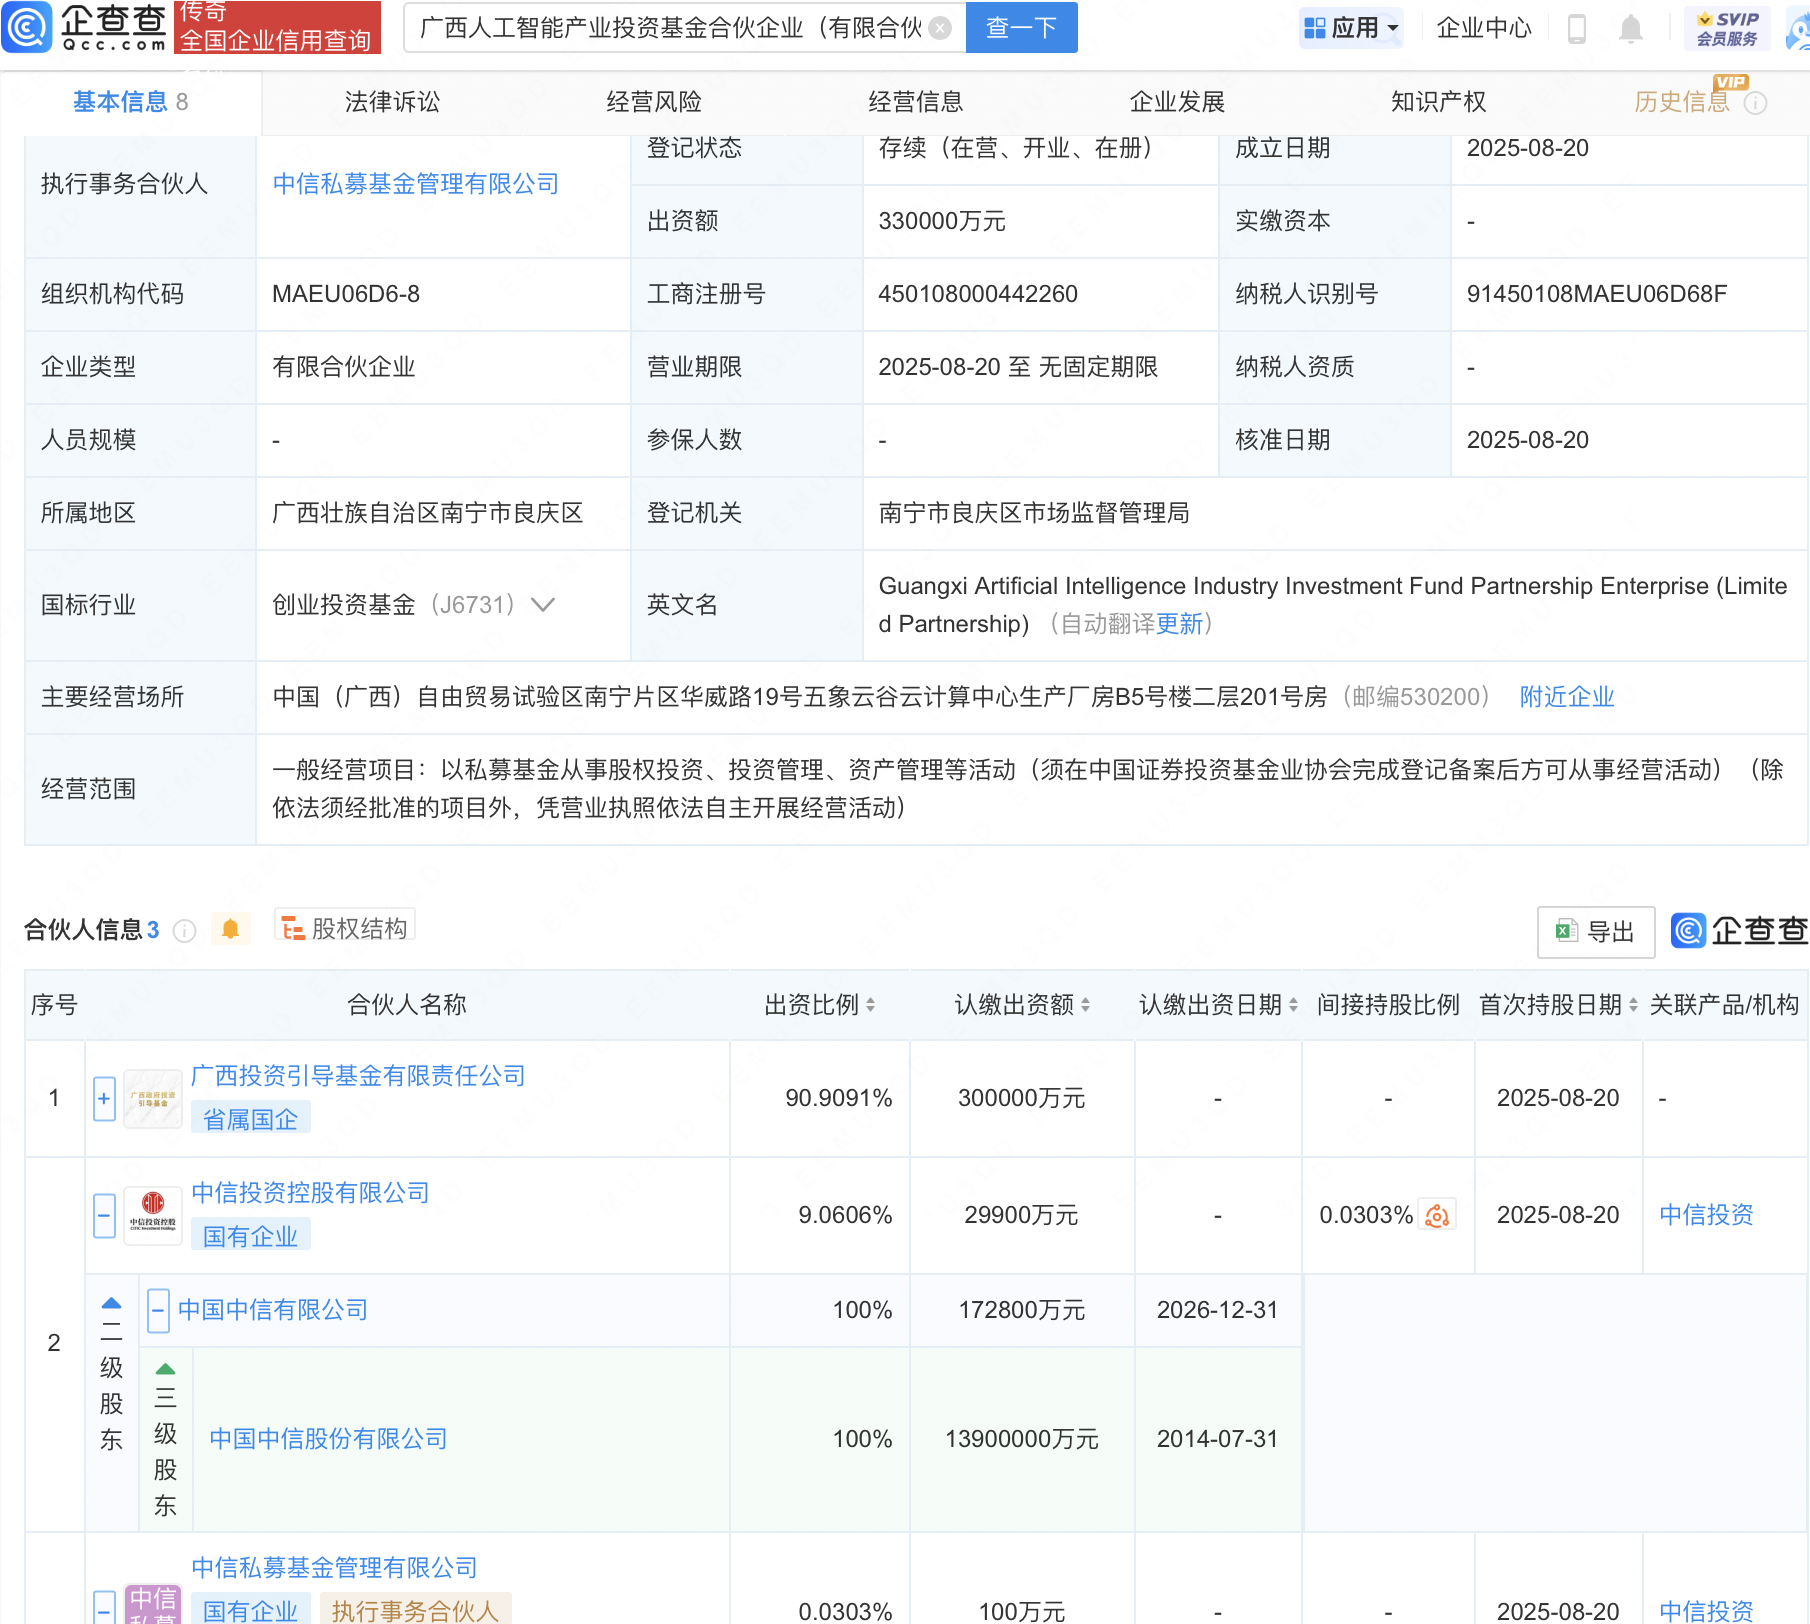Click 省属国企 tag
Screen dimensions: 1810x1624
pyautogui.click(x=251, y=1119)
